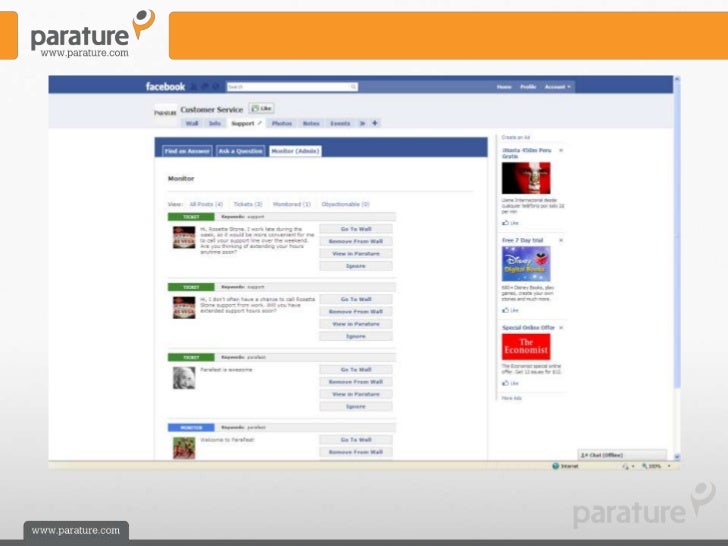Screen dimensions: 728x546
Task: Open the Ask a Question tab
Action: click(x=240, y=151)
